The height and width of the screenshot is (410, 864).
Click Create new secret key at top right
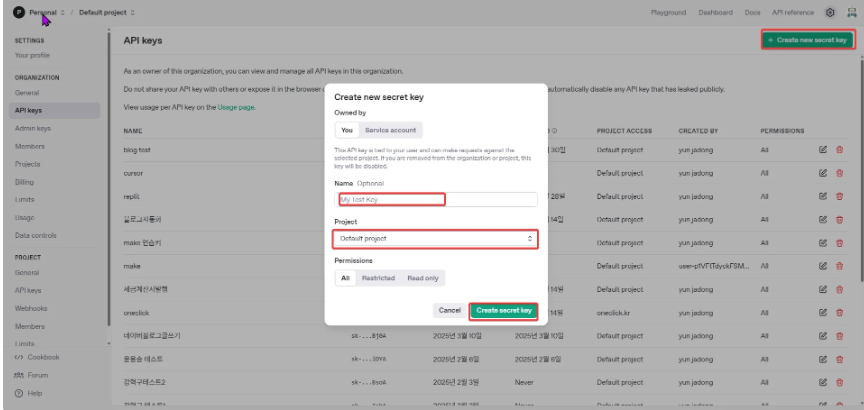point(808,40)
